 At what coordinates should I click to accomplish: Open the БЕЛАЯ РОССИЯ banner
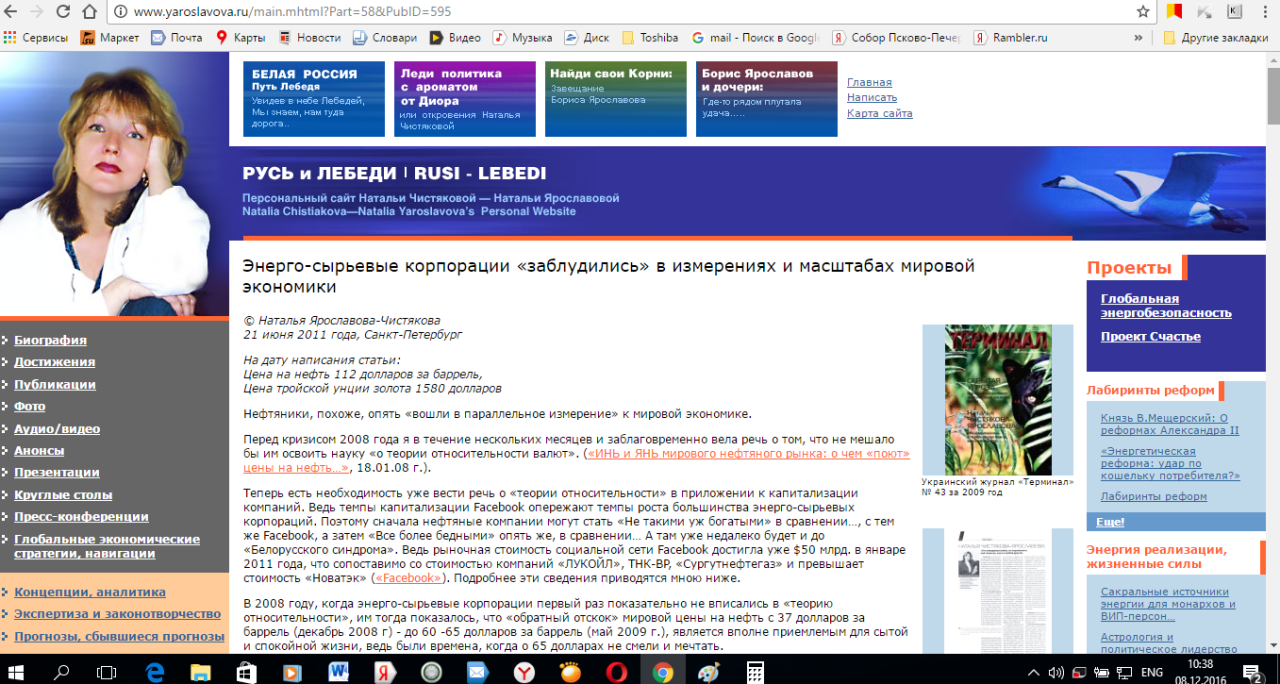314,99
